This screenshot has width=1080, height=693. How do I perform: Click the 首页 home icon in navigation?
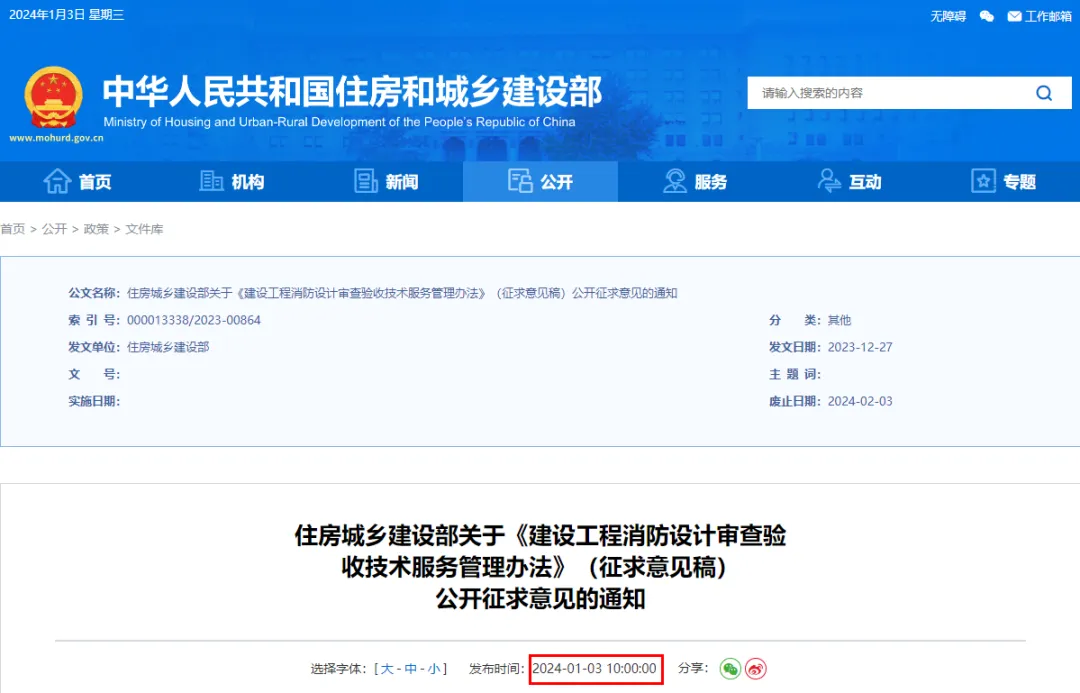coord(58,181)
